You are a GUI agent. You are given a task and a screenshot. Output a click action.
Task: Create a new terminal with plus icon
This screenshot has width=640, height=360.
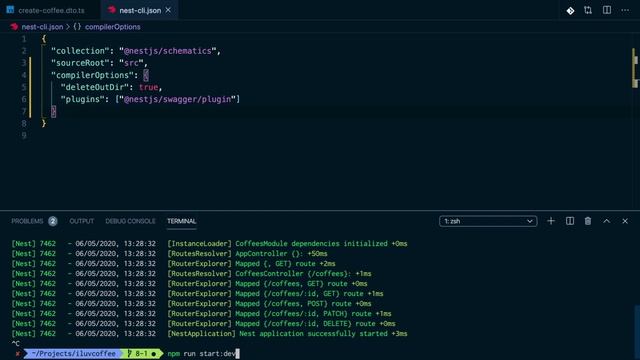[x=551, y=221]
